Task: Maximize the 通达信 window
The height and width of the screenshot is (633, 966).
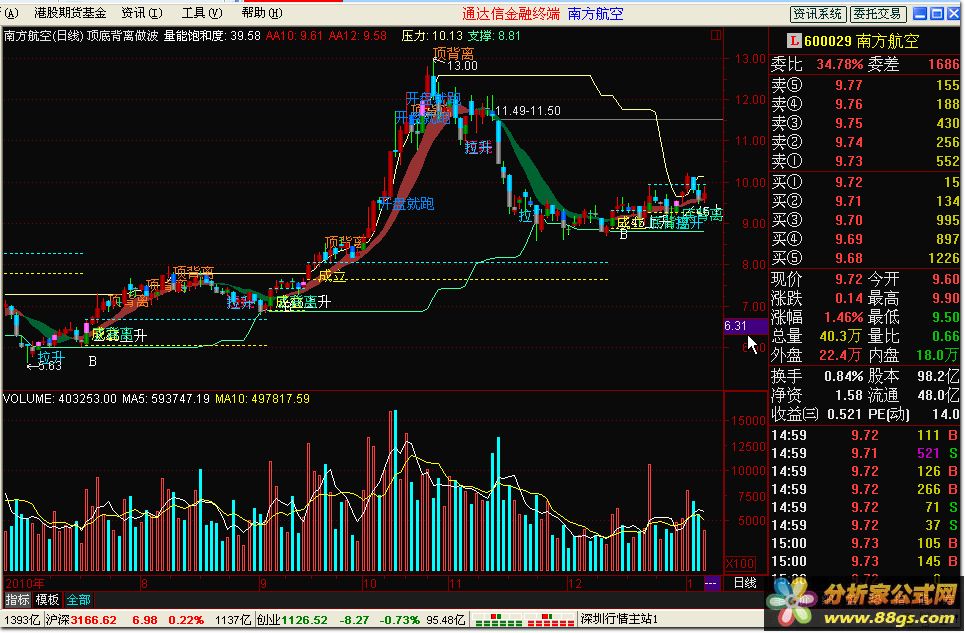Action: tap(936, 14)
